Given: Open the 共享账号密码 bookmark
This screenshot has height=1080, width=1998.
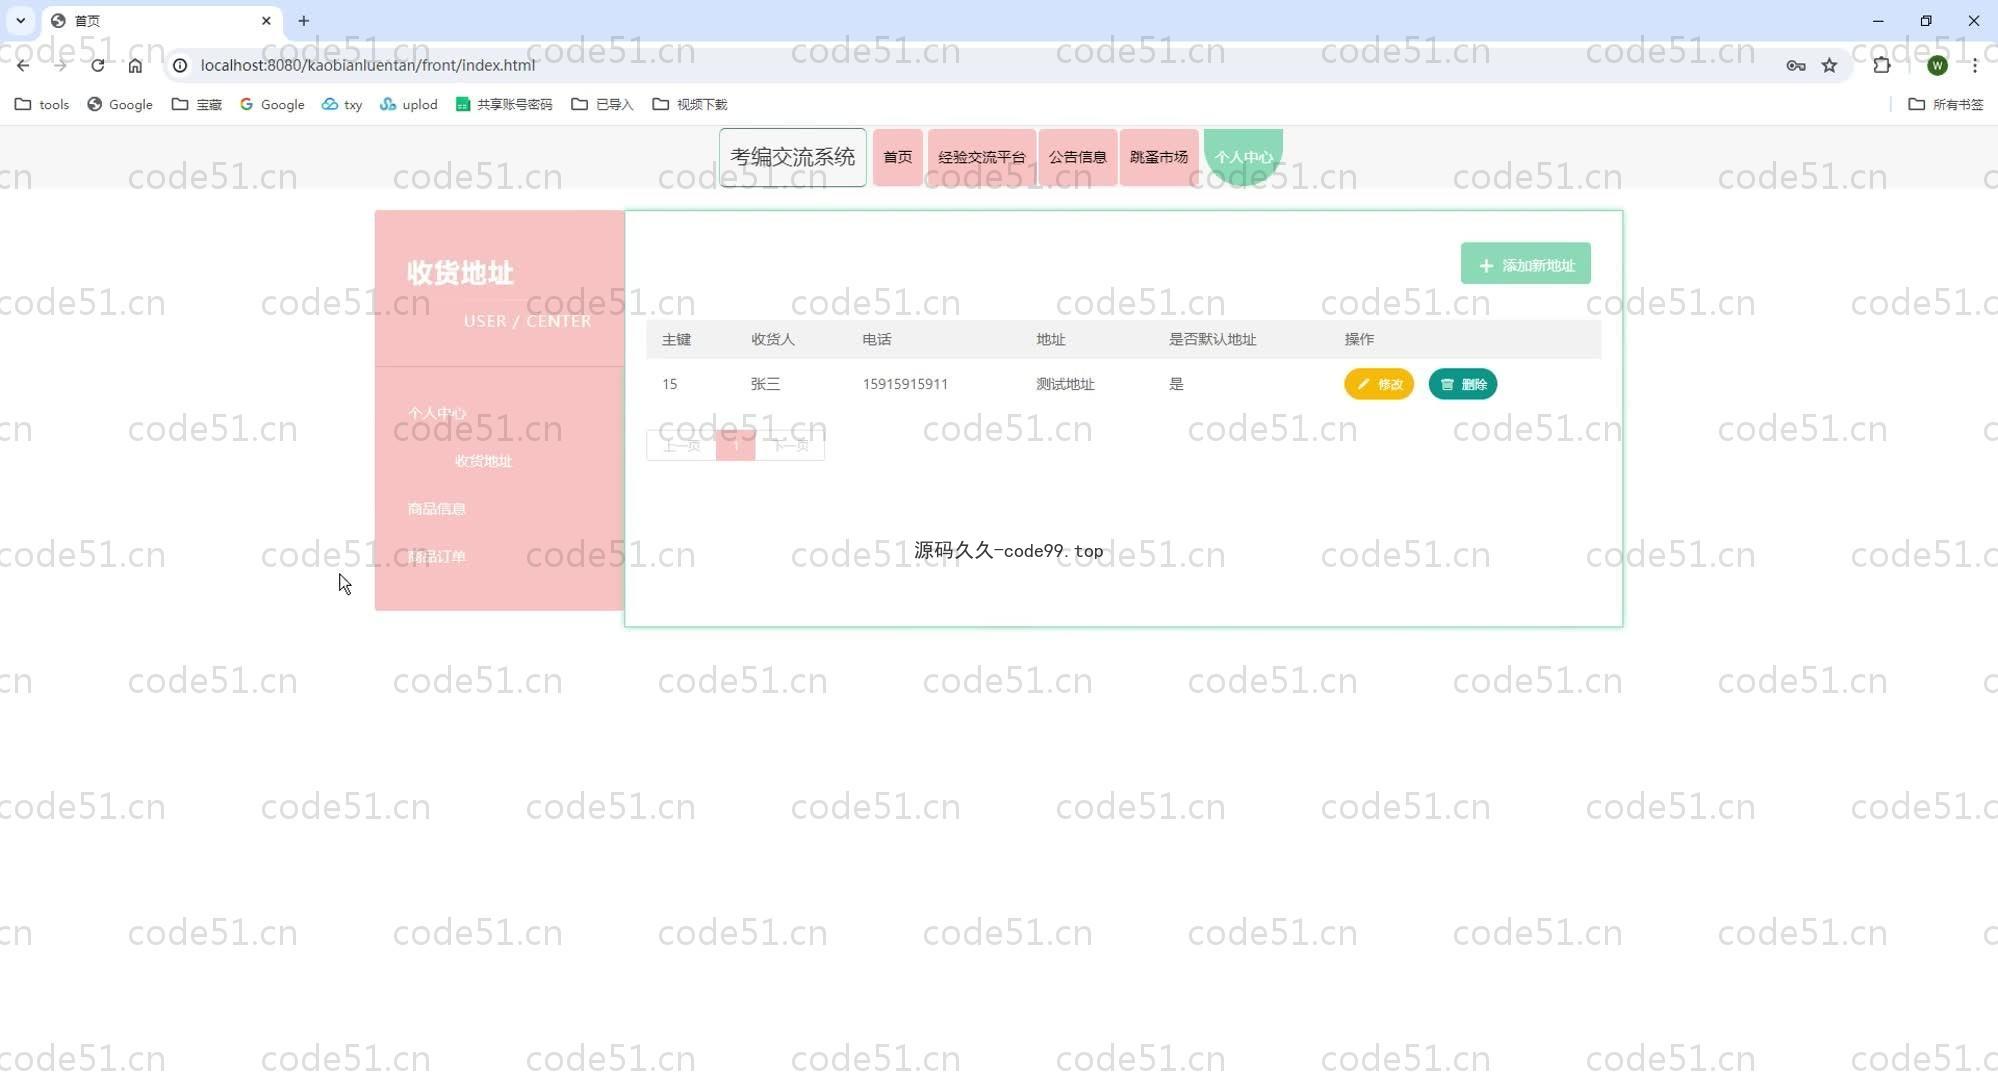Looking at the screenshot, I should point(504,104).
